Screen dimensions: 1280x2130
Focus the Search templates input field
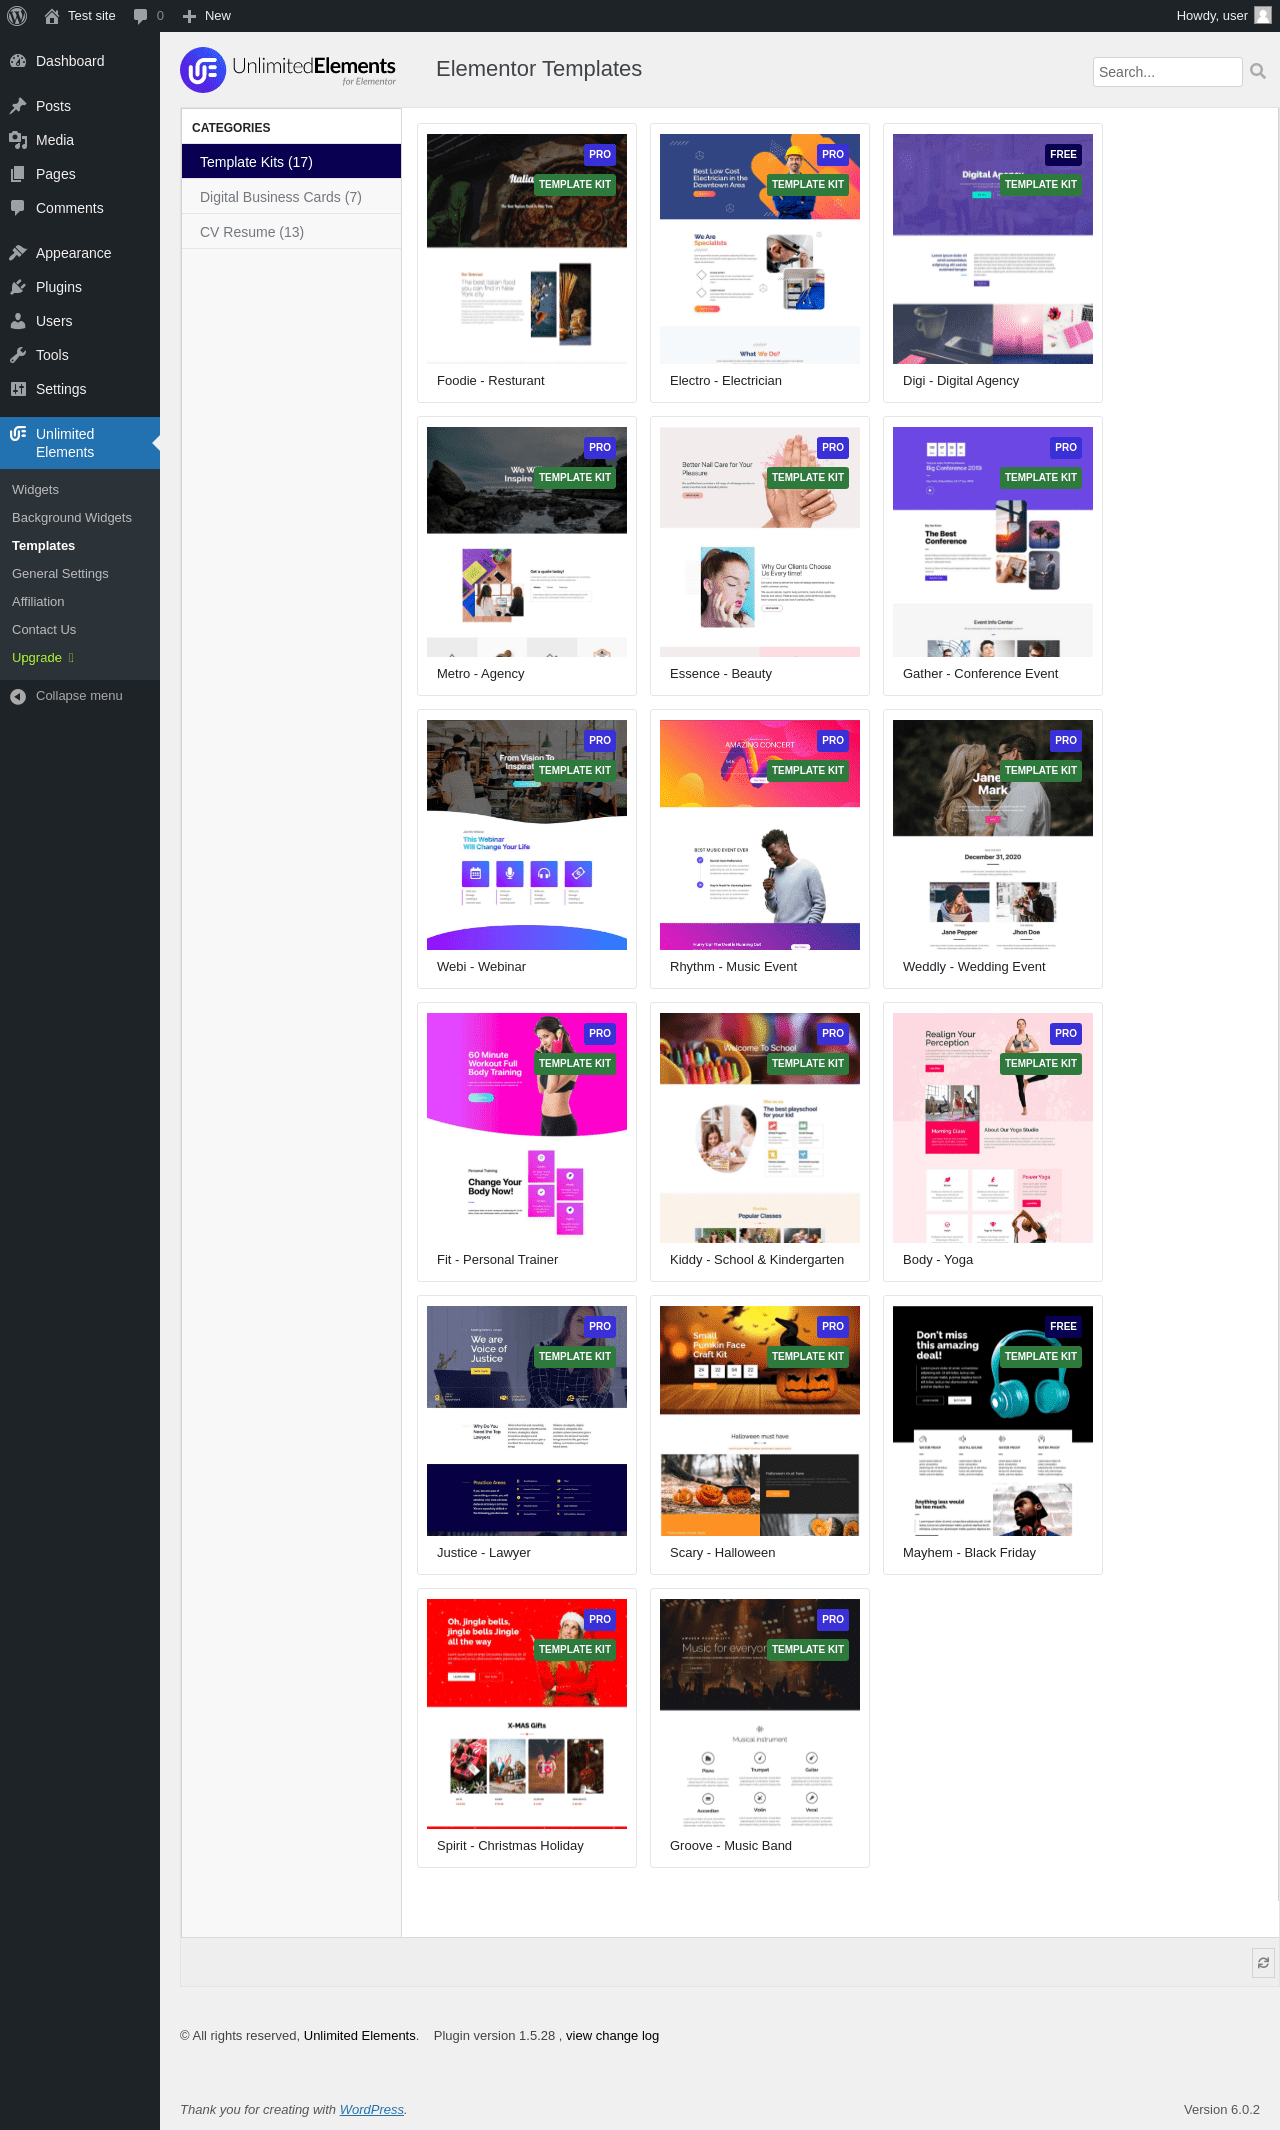point(1167,72)
